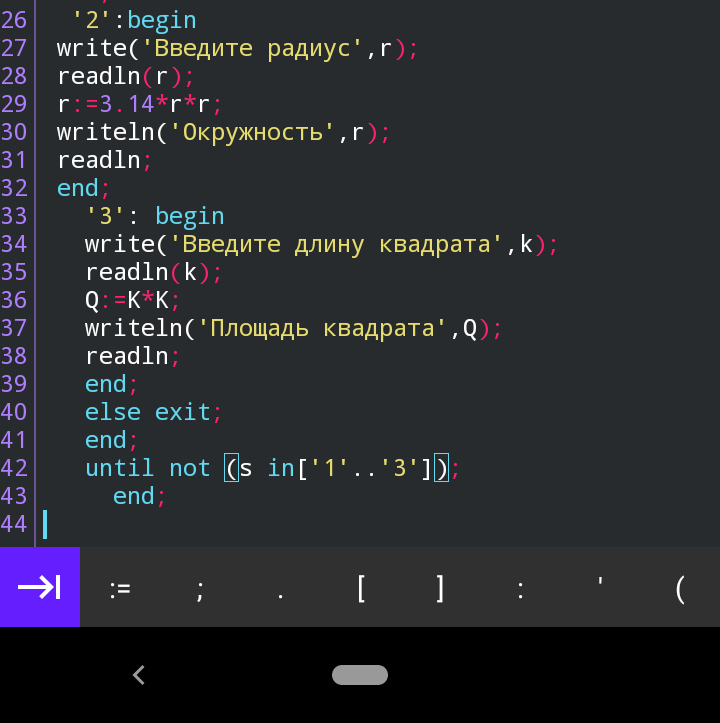Click the 'r:=3.14*r*r;' expression

[139, 104]
